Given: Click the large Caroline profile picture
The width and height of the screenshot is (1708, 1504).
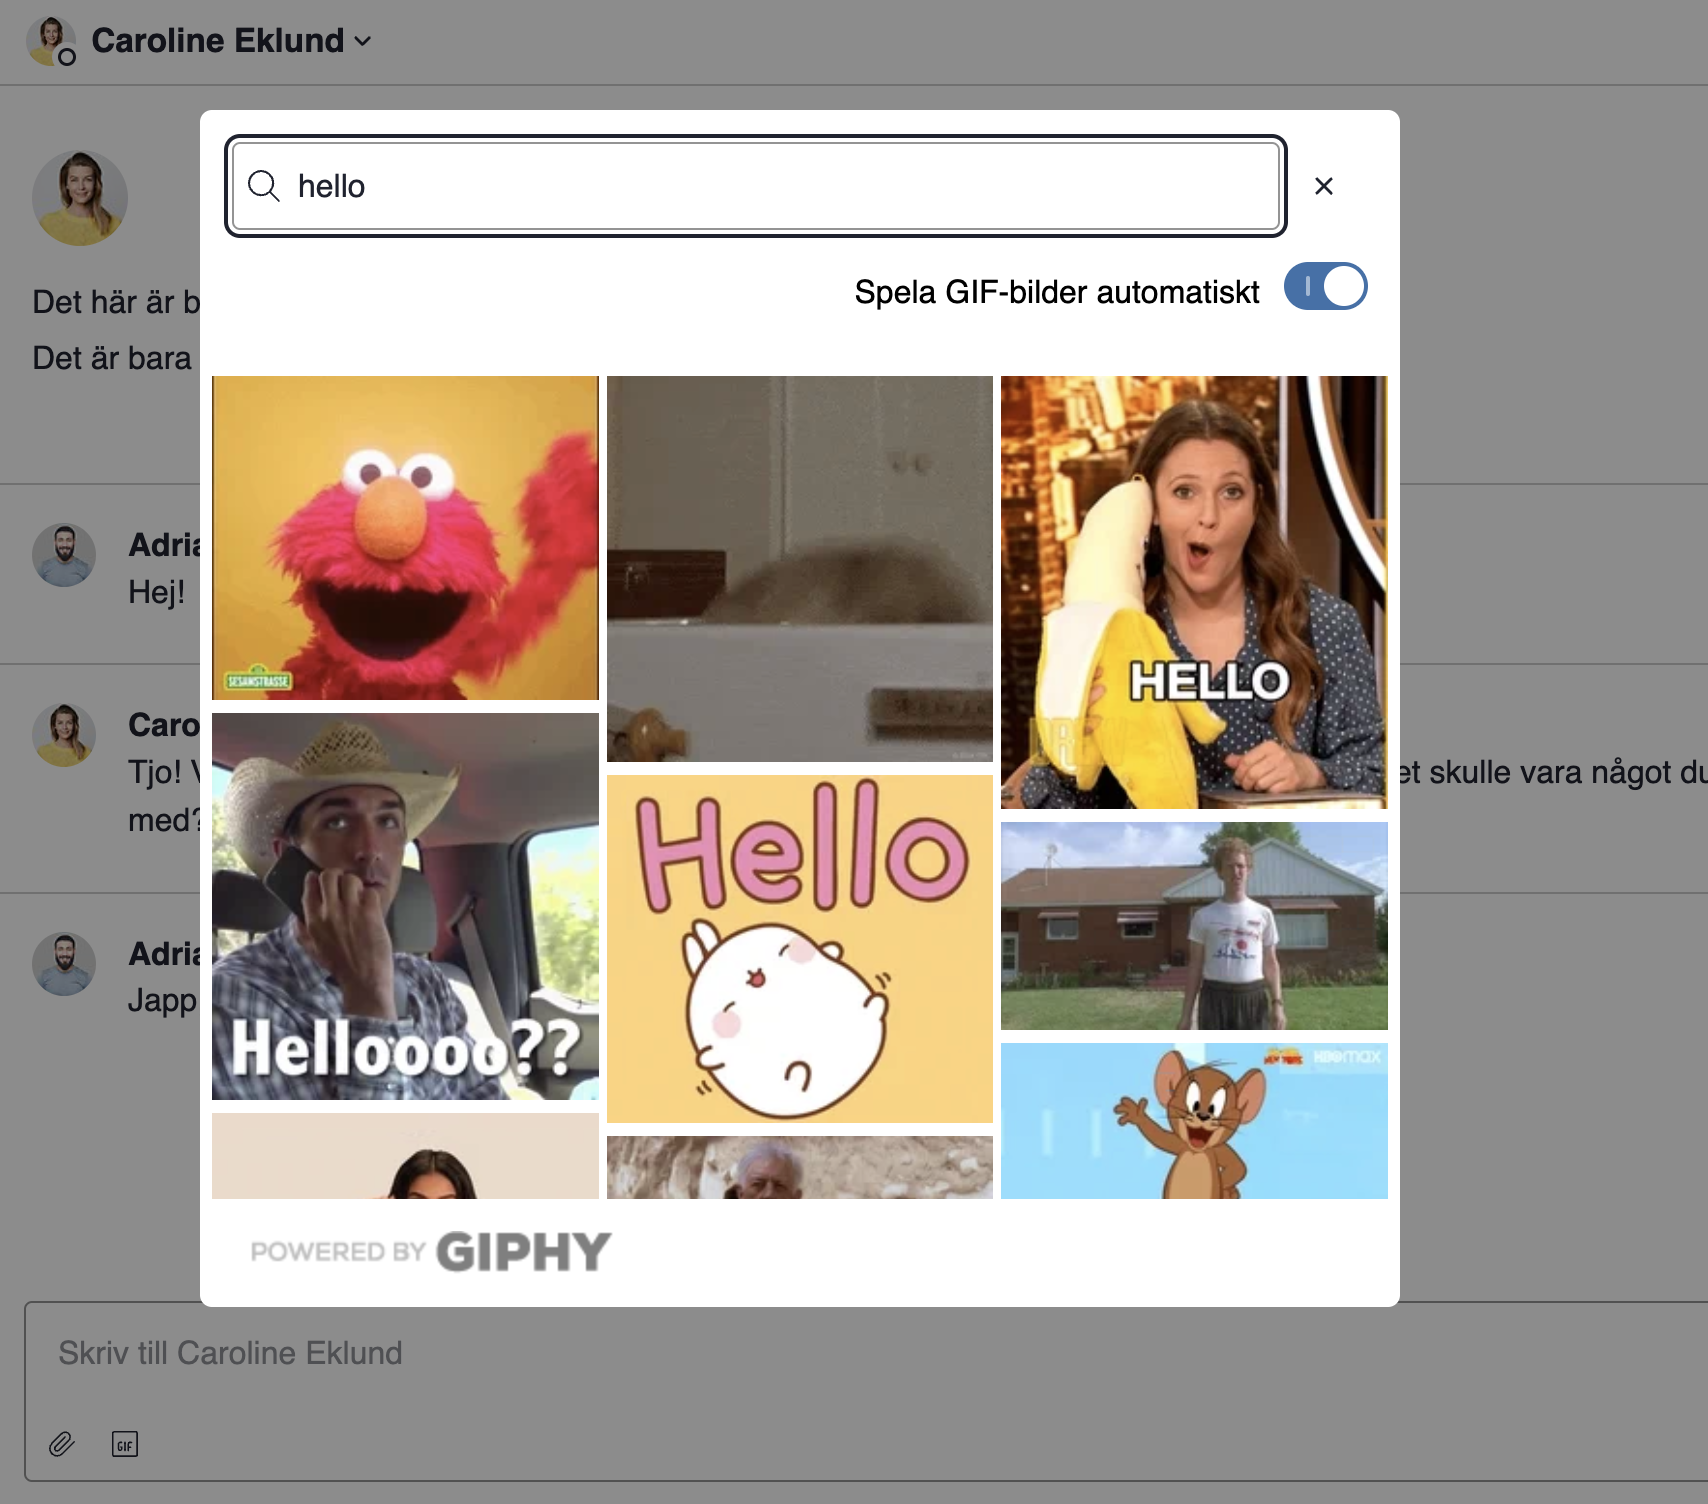Looking at the screenshot, I should pyautogui.click(x=80, y=198).
